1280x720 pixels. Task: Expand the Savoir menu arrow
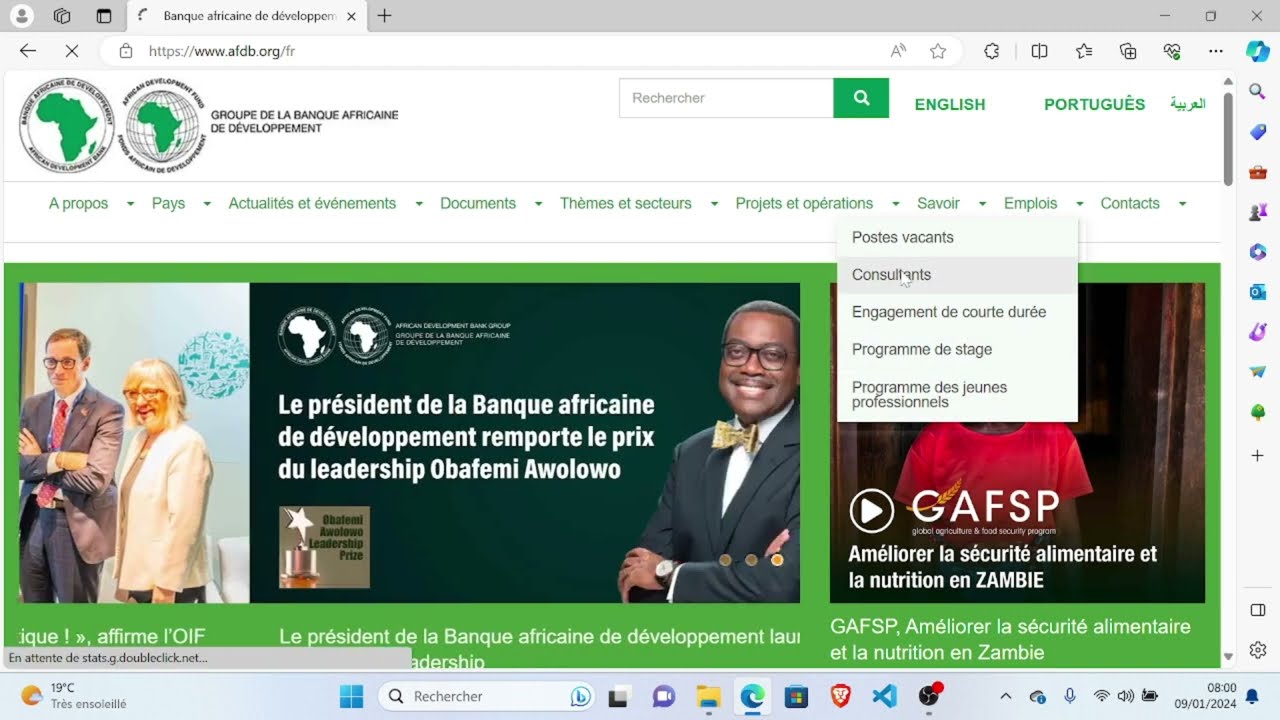pyautogui.click(x=982, y=204)
